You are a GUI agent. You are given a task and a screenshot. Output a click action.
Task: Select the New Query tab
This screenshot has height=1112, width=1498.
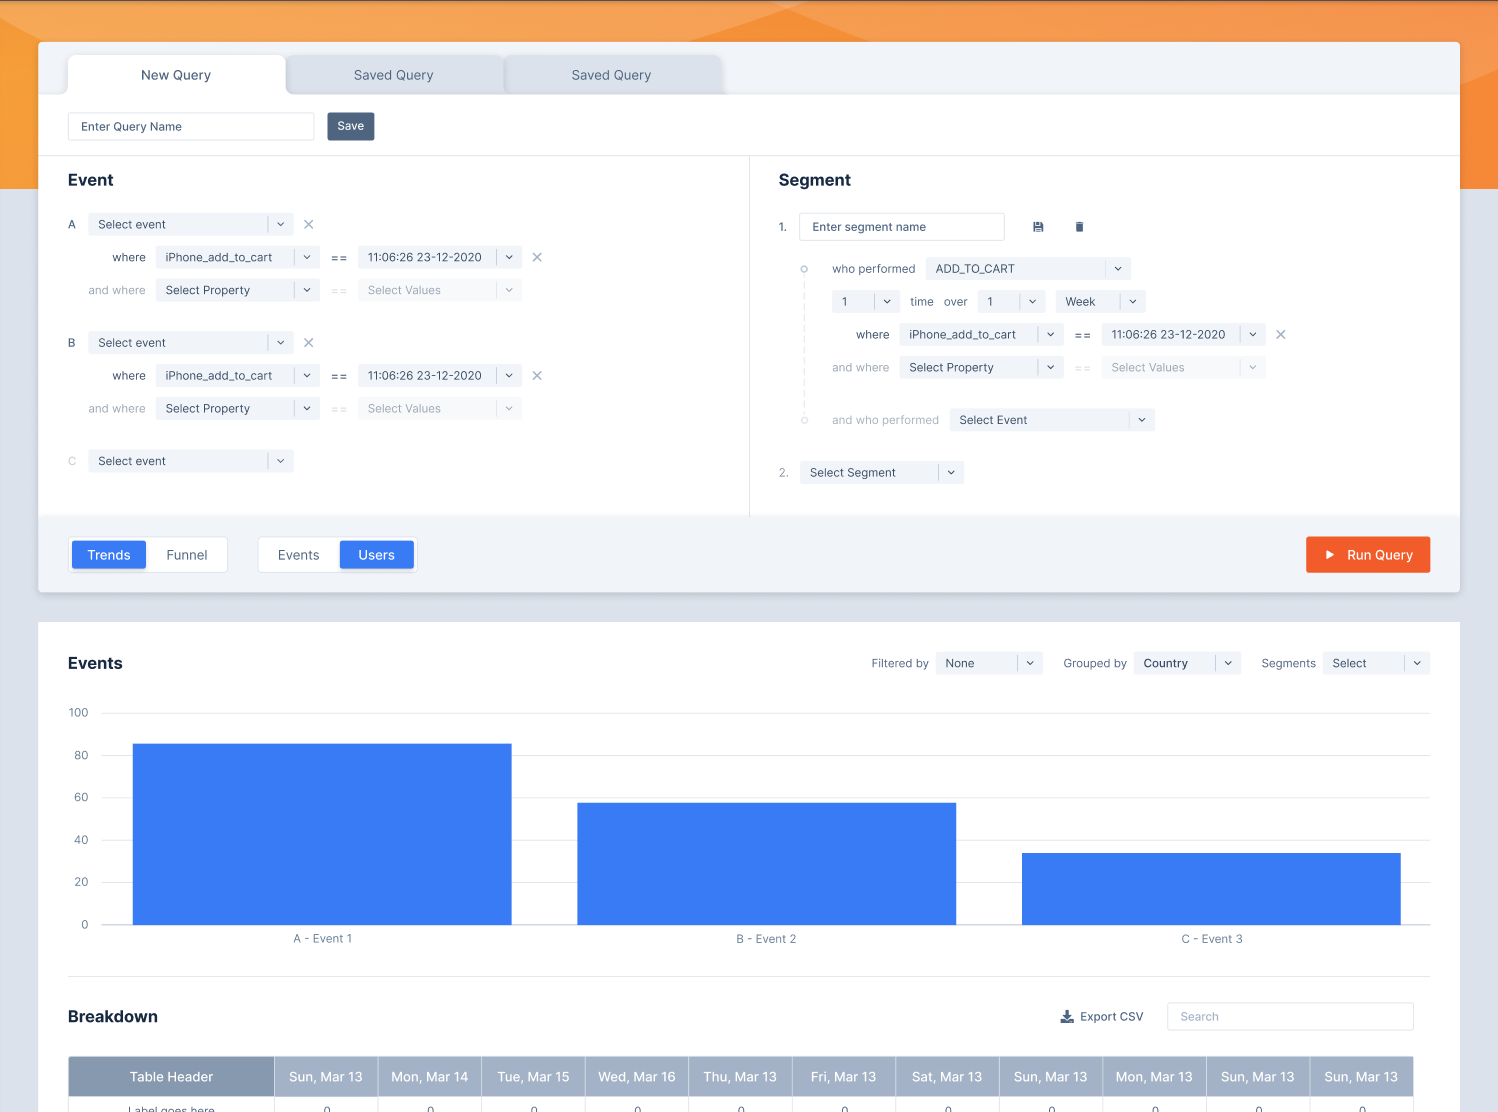(176, 75)
